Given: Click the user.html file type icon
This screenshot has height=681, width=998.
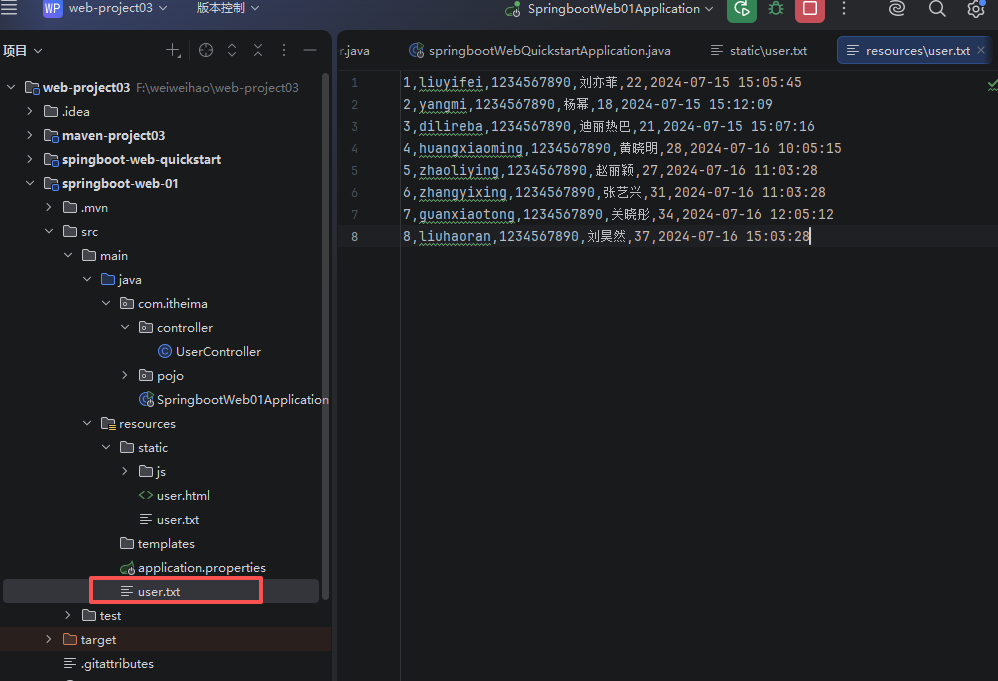Looking at the screenshot, I should point(146,495).
